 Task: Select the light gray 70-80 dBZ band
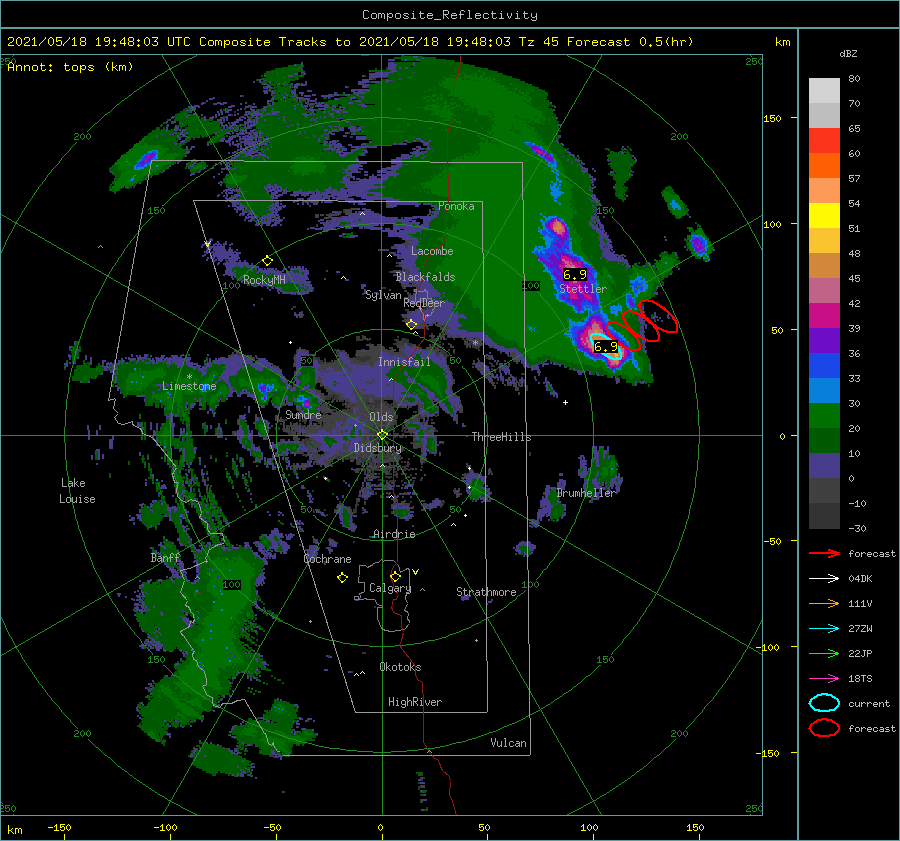[824, 91]
